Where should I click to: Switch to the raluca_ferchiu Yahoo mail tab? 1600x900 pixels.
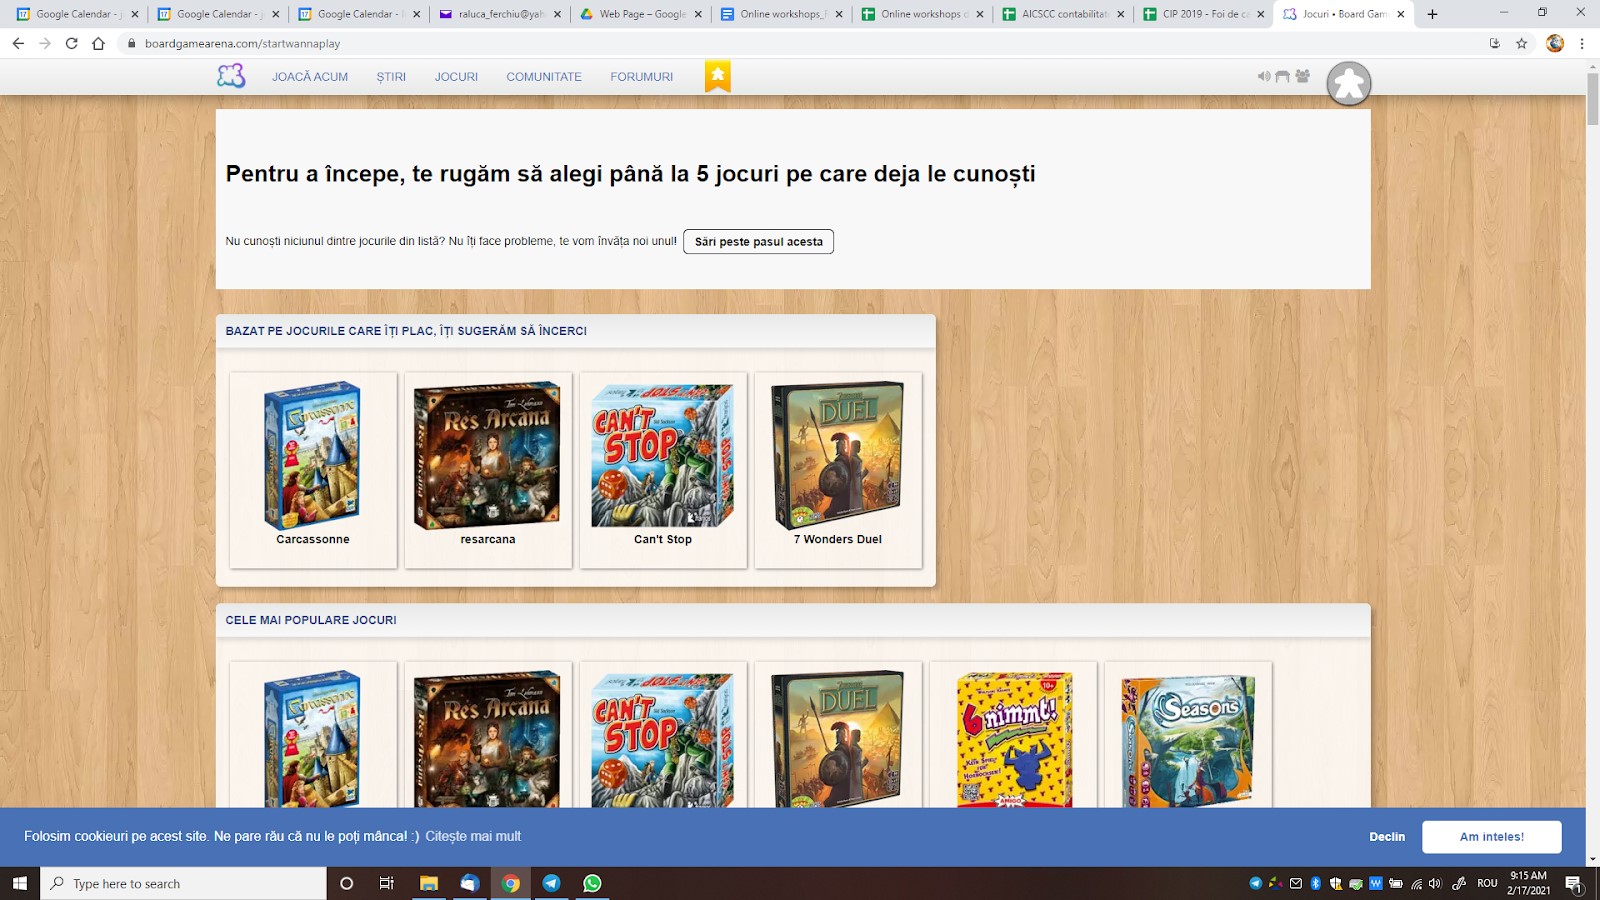(500, 14)
